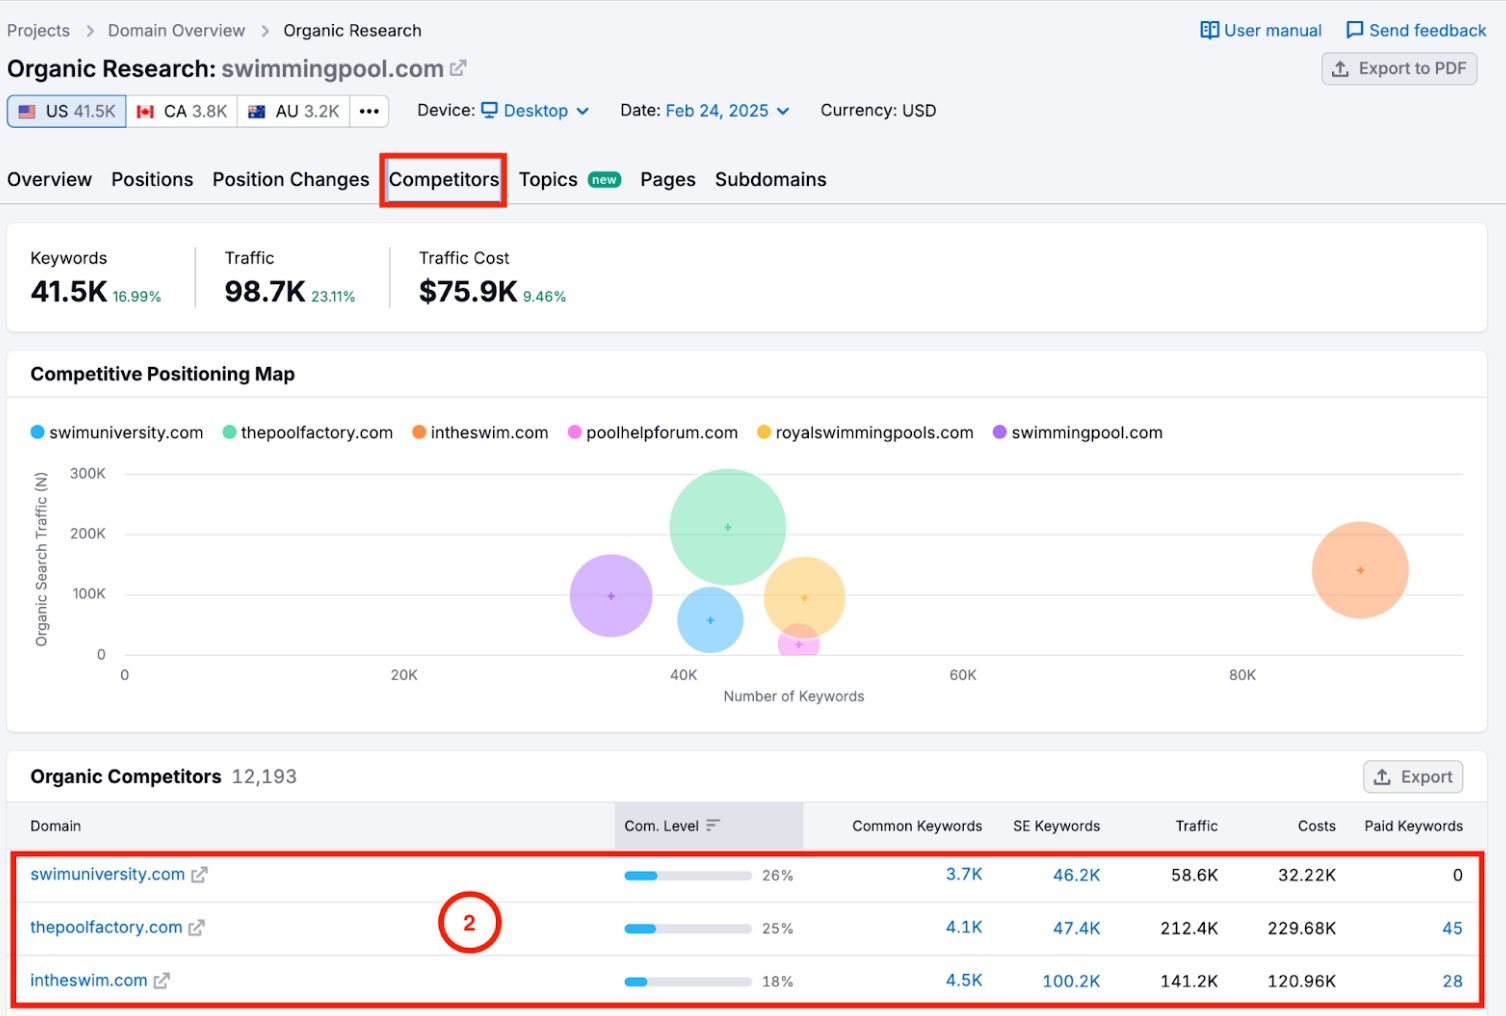Click the 58.6K traffic value
The height and width of the screenshot is (1016, 1506).
(1194, 875)
